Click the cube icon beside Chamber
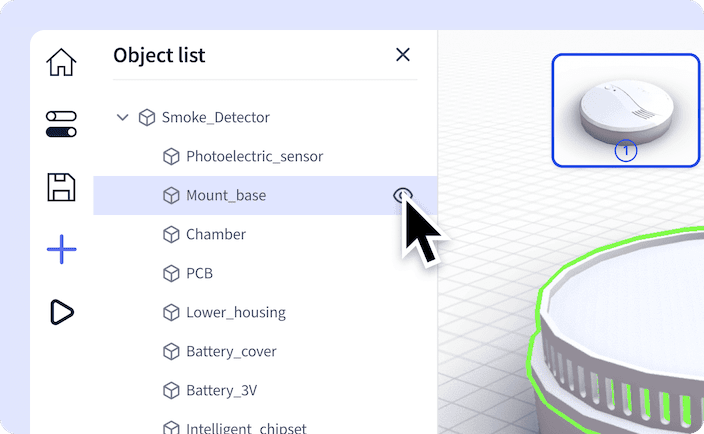 coord(171,235)
